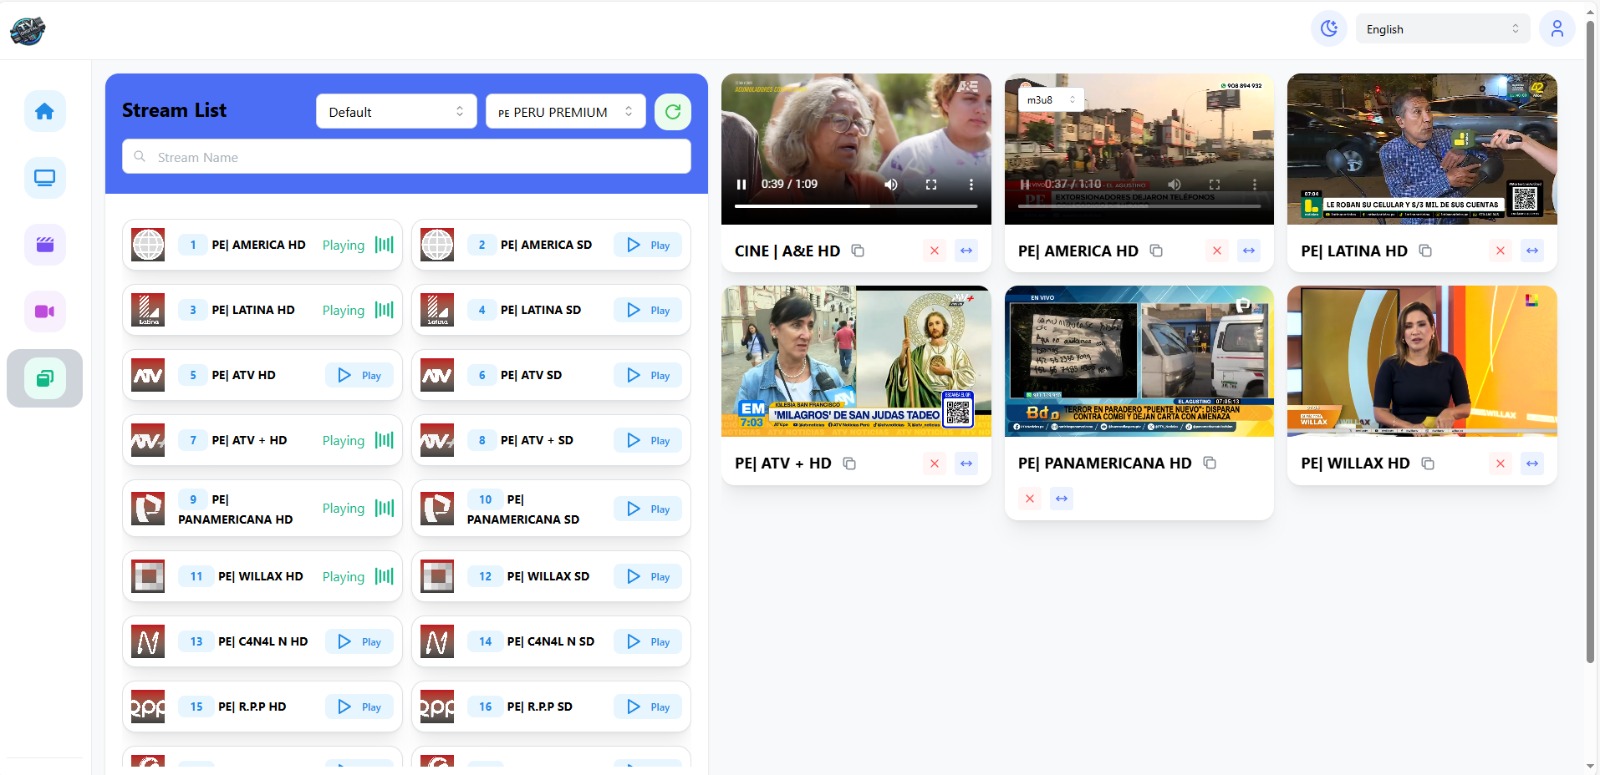Viewport: 1600px width, 775px height.
Task: Expand the Default sort dropdown
Action: [396, 112]
